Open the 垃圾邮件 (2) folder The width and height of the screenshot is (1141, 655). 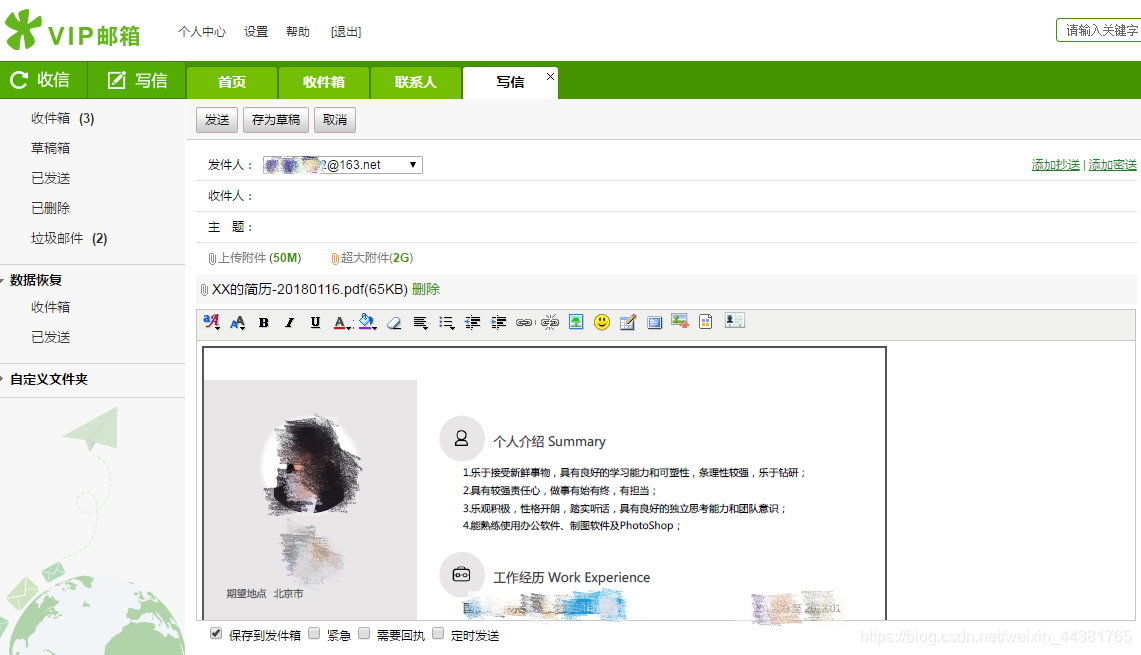click(x=69, y=239)
